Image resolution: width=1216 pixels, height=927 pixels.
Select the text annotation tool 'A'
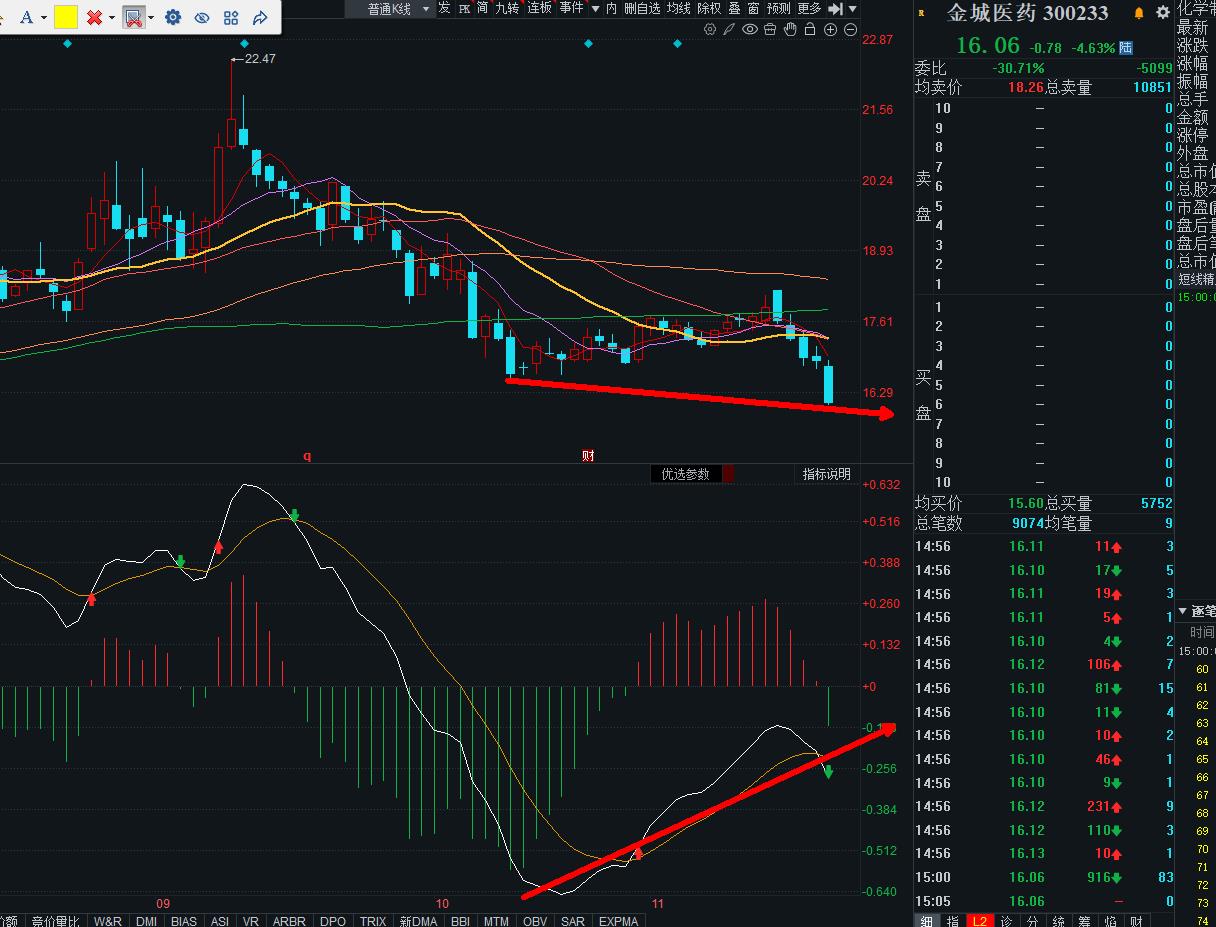click(x=26, y=17)
